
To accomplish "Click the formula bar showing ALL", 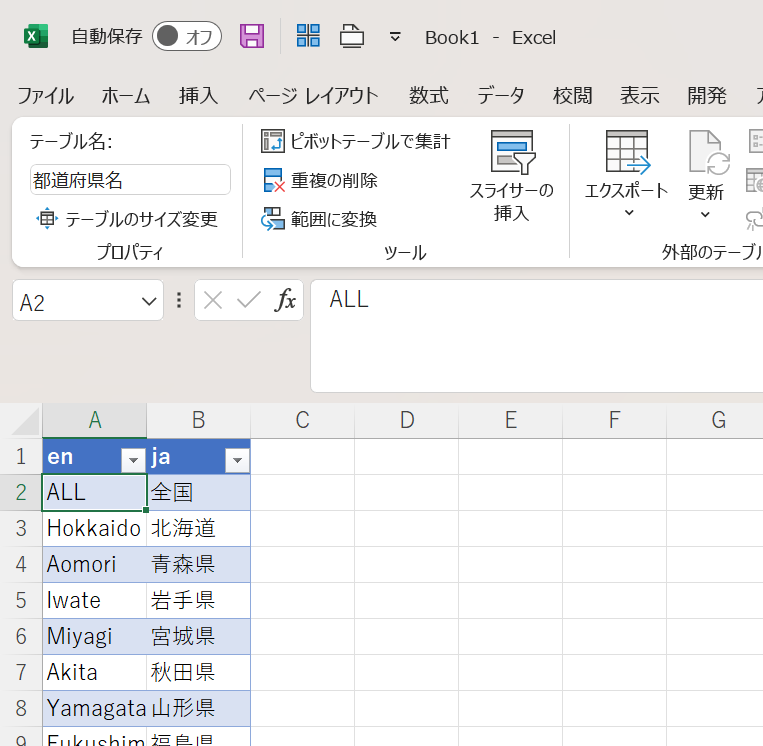I will [x=537, y=336].
